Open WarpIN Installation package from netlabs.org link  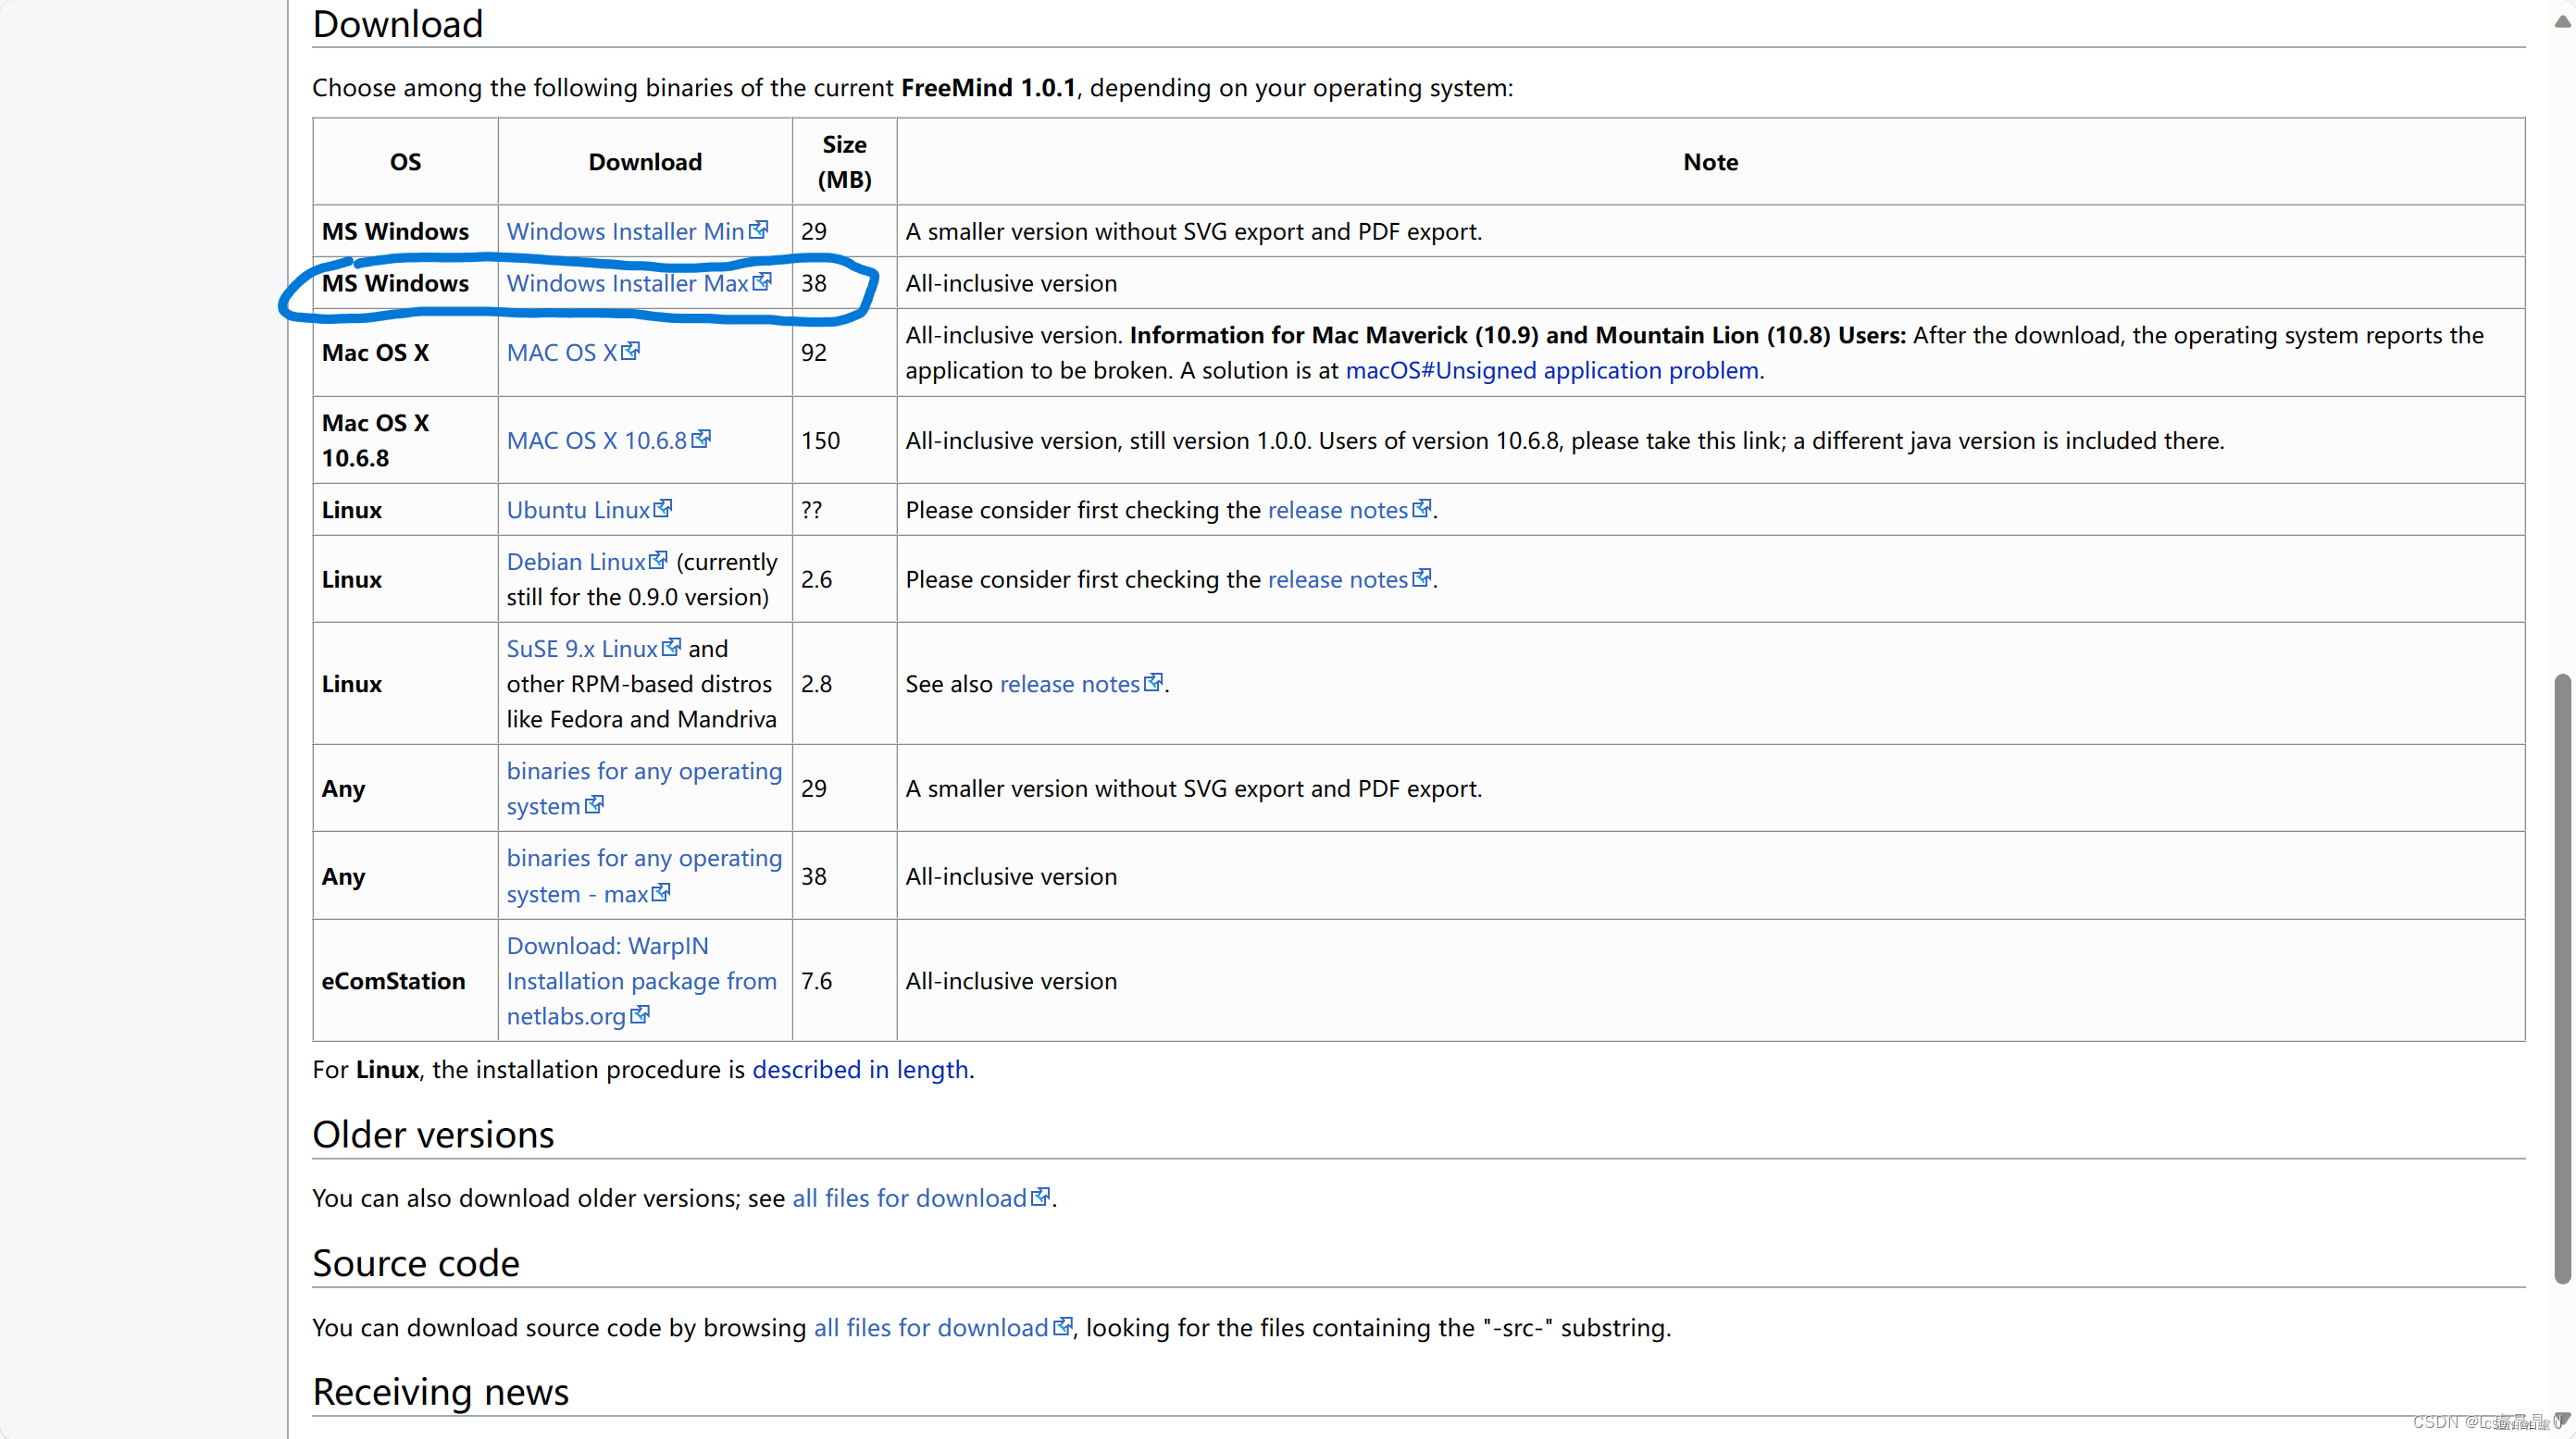(641, 981)
